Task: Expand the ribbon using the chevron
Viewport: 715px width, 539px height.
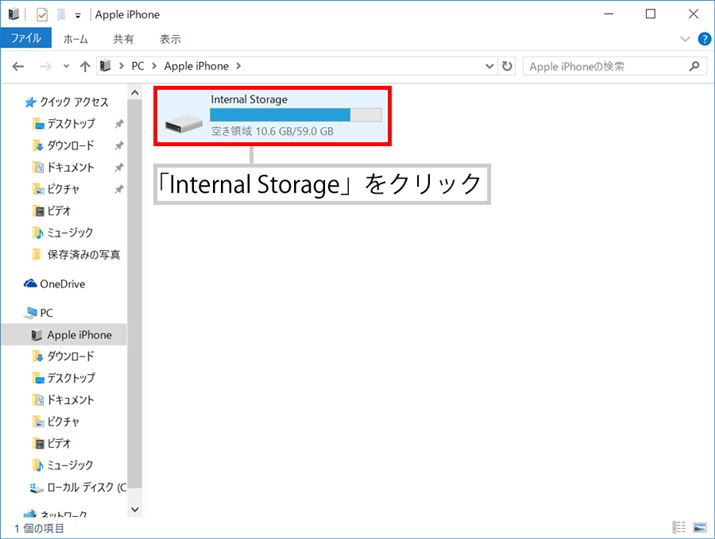Action: 684,39
